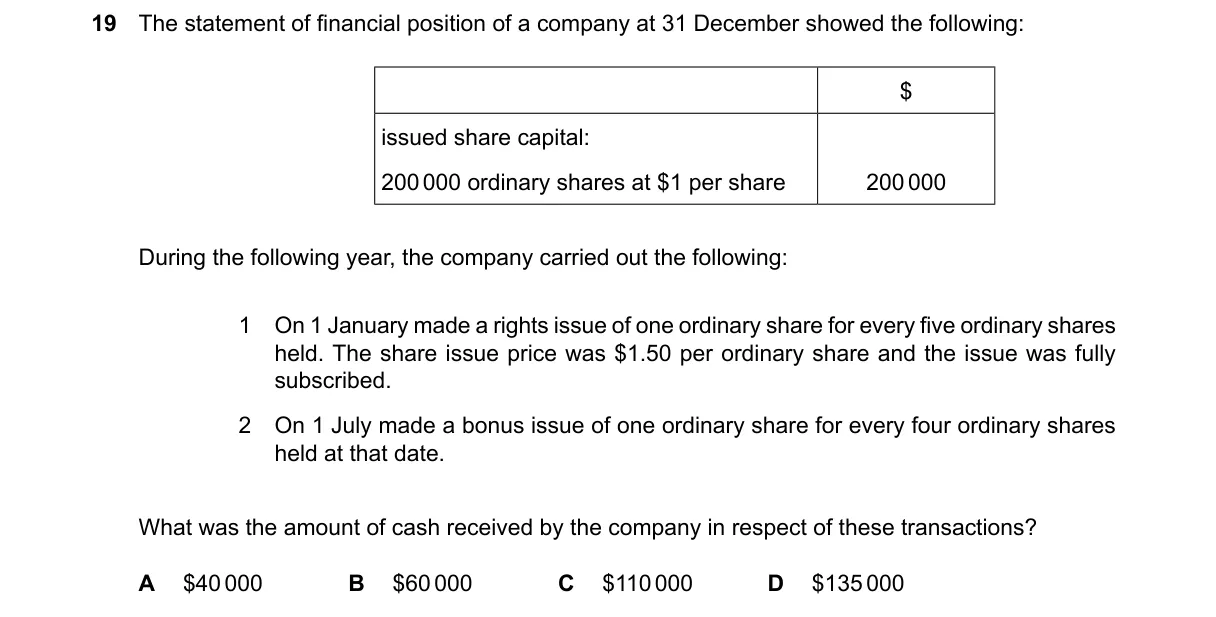Image resolution: width=1216 pixels, height=617 pixels.
Task: Click the dollar sign table header cell
Action: pos(906,90)
